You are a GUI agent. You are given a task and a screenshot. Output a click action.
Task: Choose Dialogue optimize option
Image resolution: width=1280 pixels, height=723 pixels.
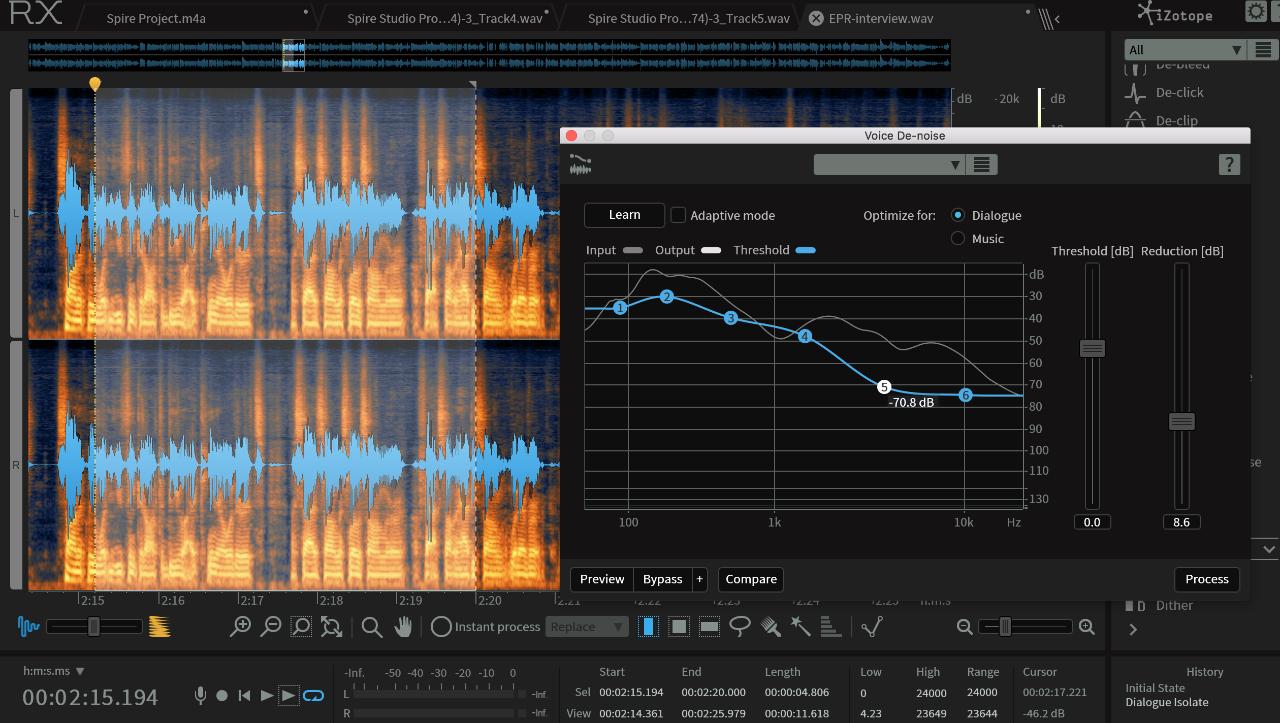click(x=958, y=215)
